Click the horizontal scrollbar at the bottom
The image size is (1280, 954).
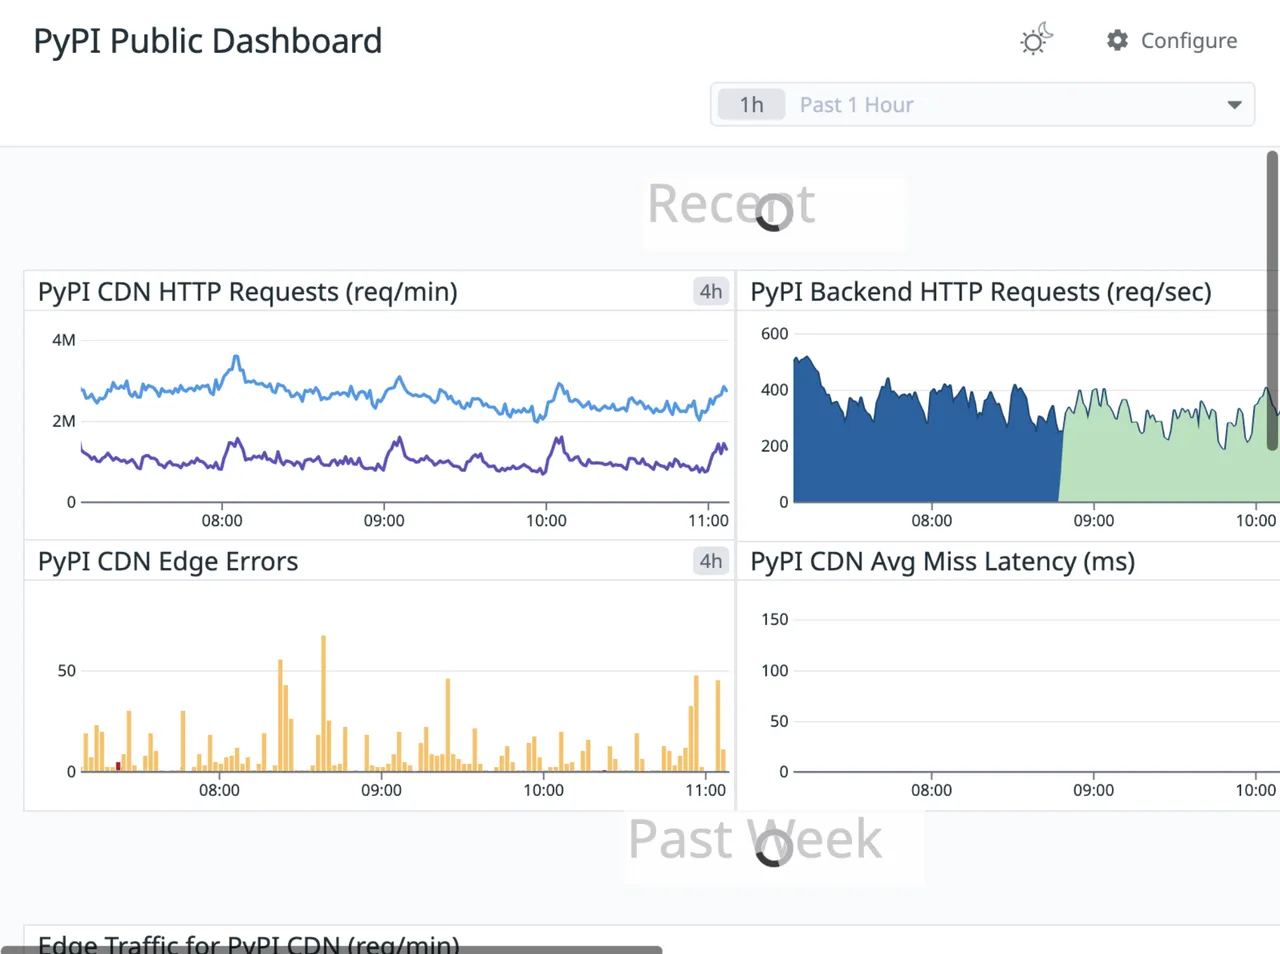pyautogui.click(x=331, y=949)
